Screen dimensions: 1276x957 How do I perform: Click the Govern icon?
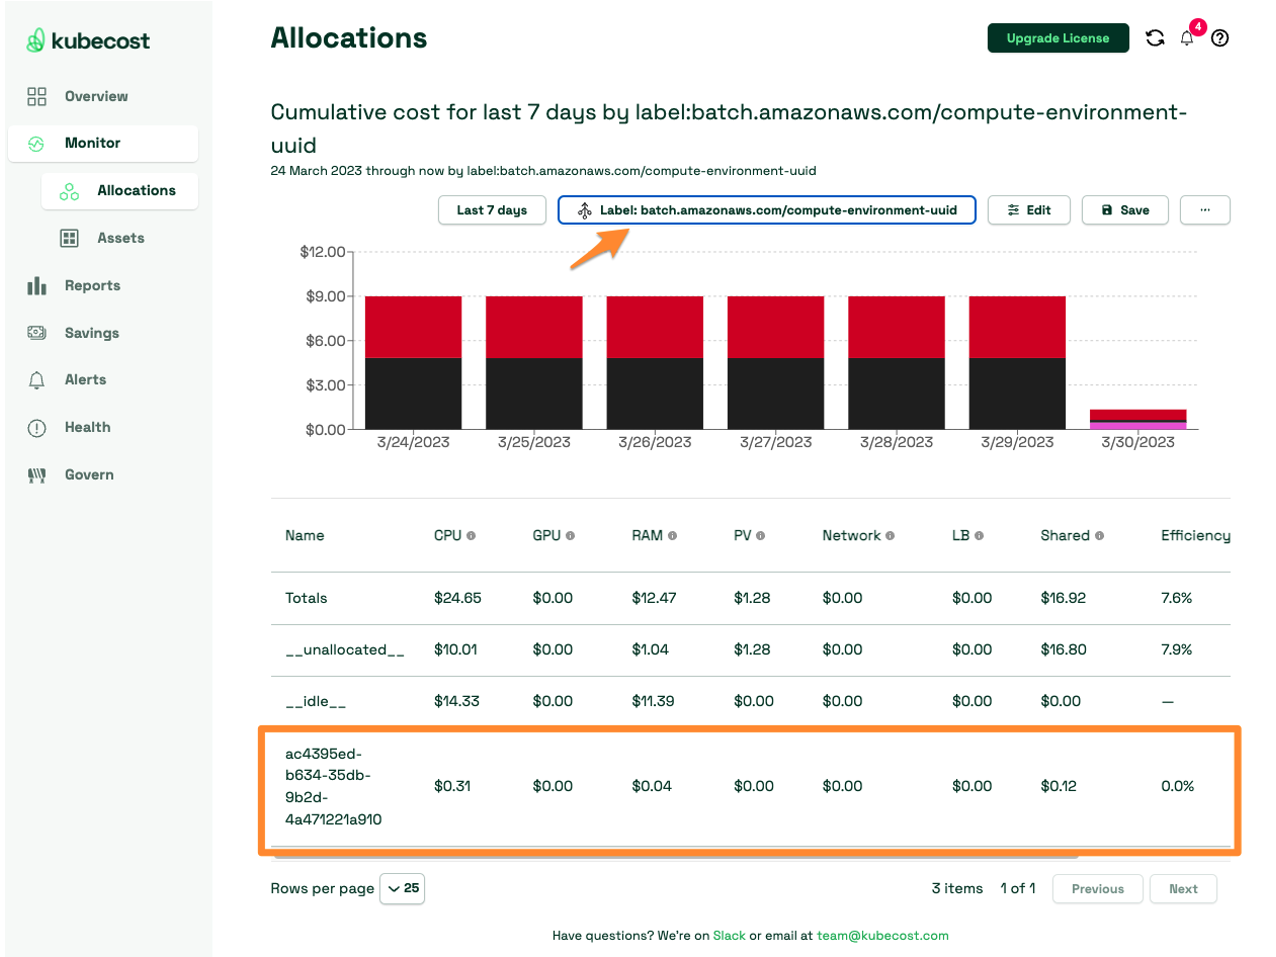point(36,474)
